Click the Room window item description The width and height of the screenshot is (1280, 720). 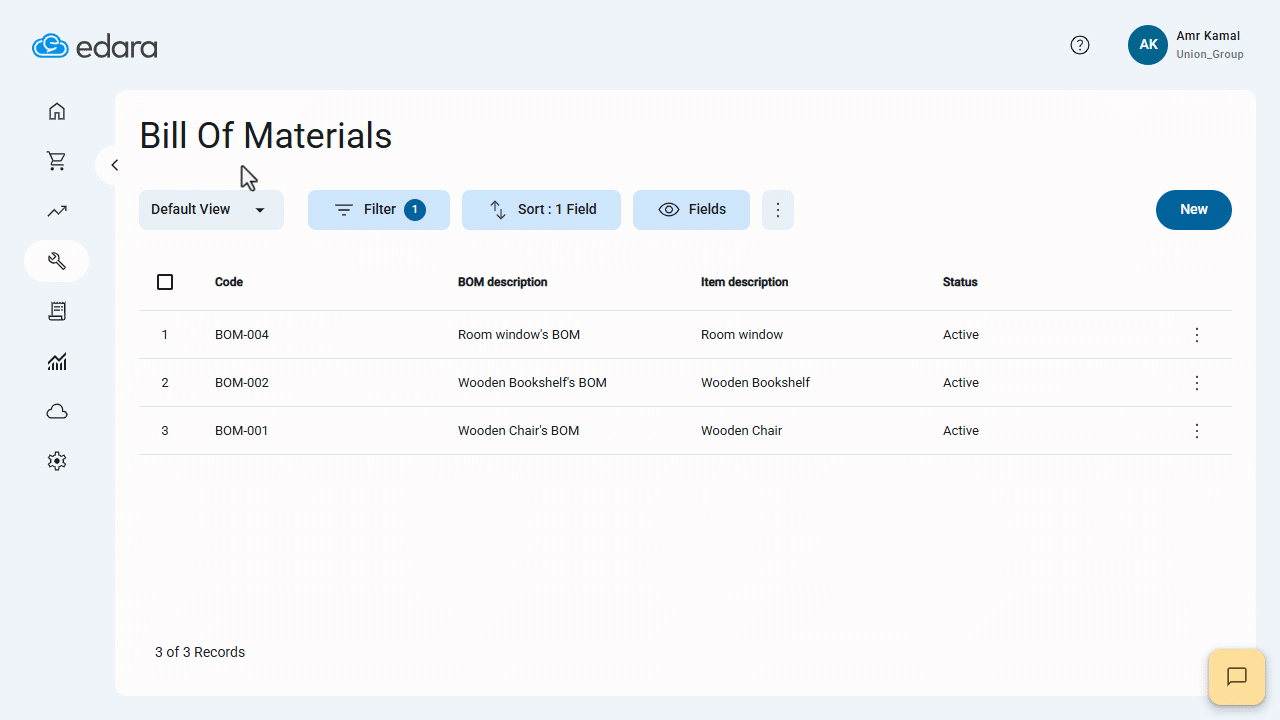pos(742,335)
